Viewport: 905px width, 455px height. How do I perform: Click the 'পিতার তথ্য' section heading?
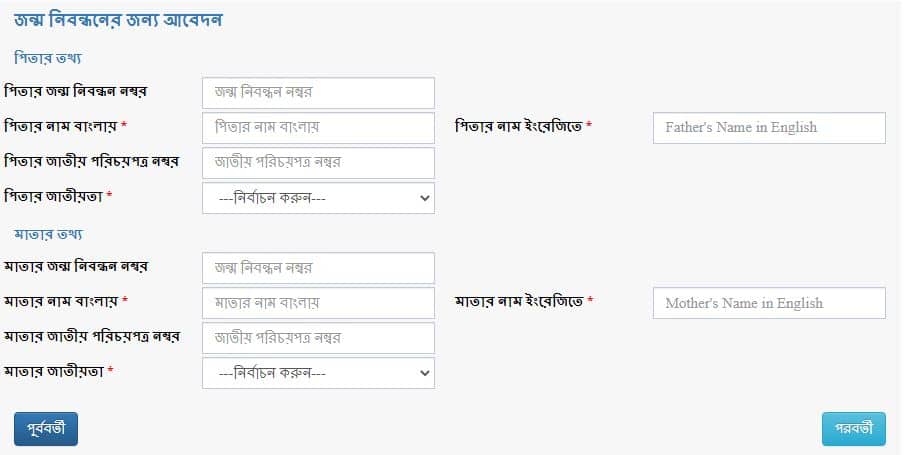click(x=48, y=57)
